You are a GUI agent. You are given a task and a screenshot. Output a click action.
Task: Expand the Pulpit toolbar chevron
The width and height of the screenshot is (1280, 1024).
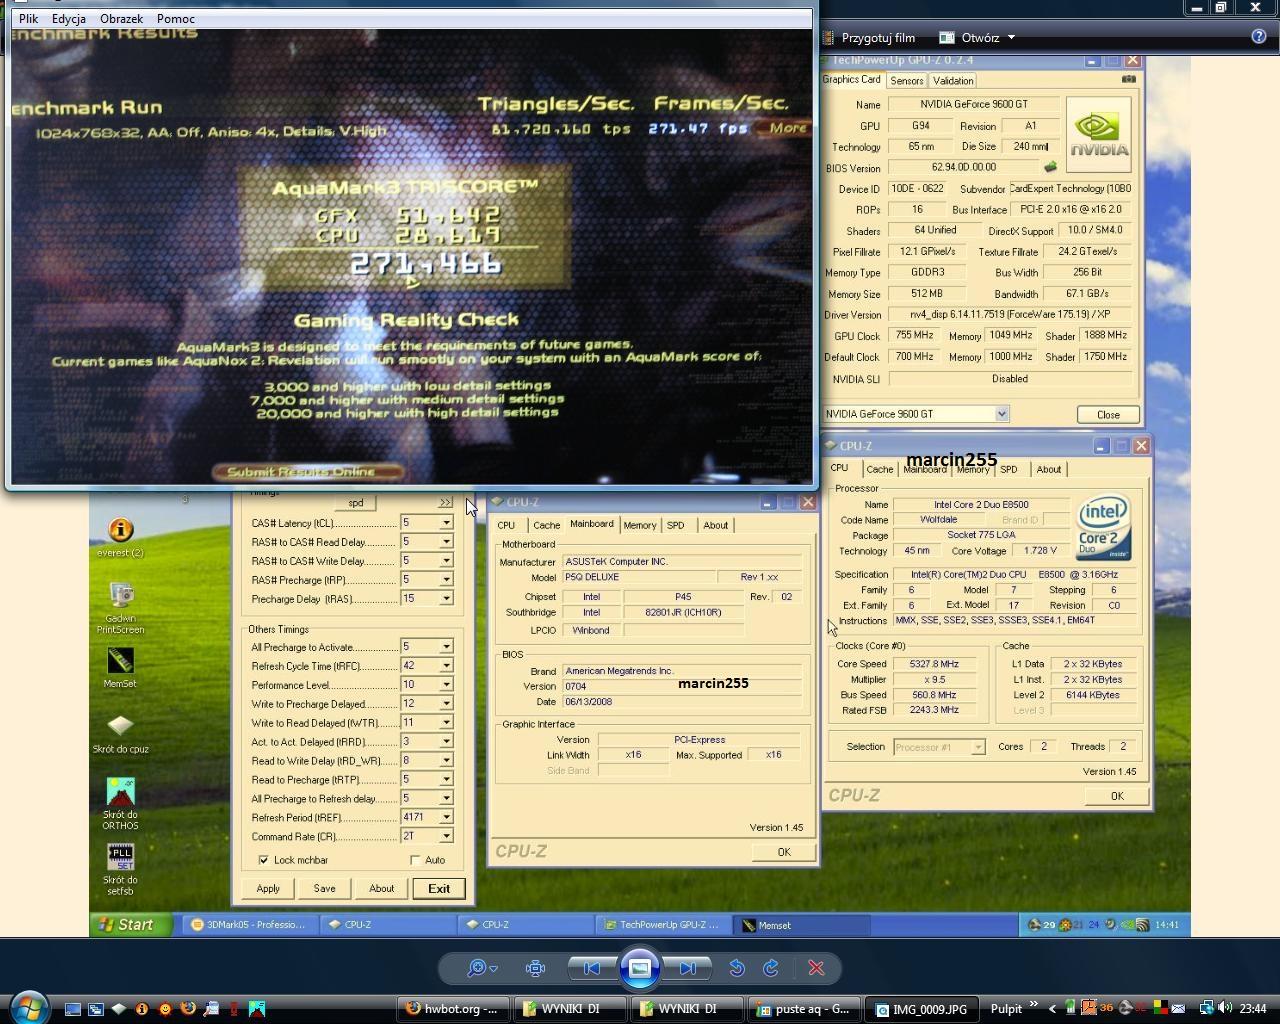coord(1034,1005)
